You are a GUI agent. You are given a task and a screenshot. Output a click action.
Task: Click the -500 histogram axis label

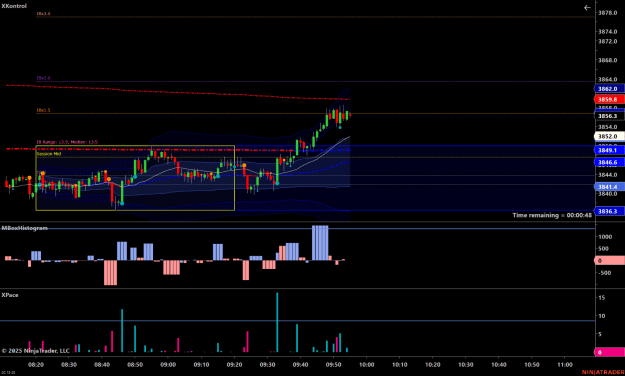(605, 273)
